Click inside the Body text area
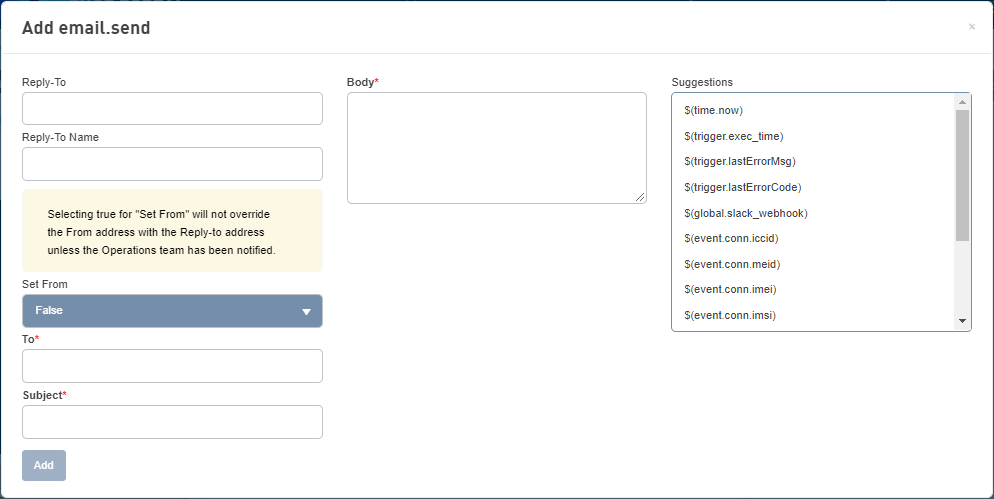The width and height of the screenshot is (994, 499). coord(496,148)
